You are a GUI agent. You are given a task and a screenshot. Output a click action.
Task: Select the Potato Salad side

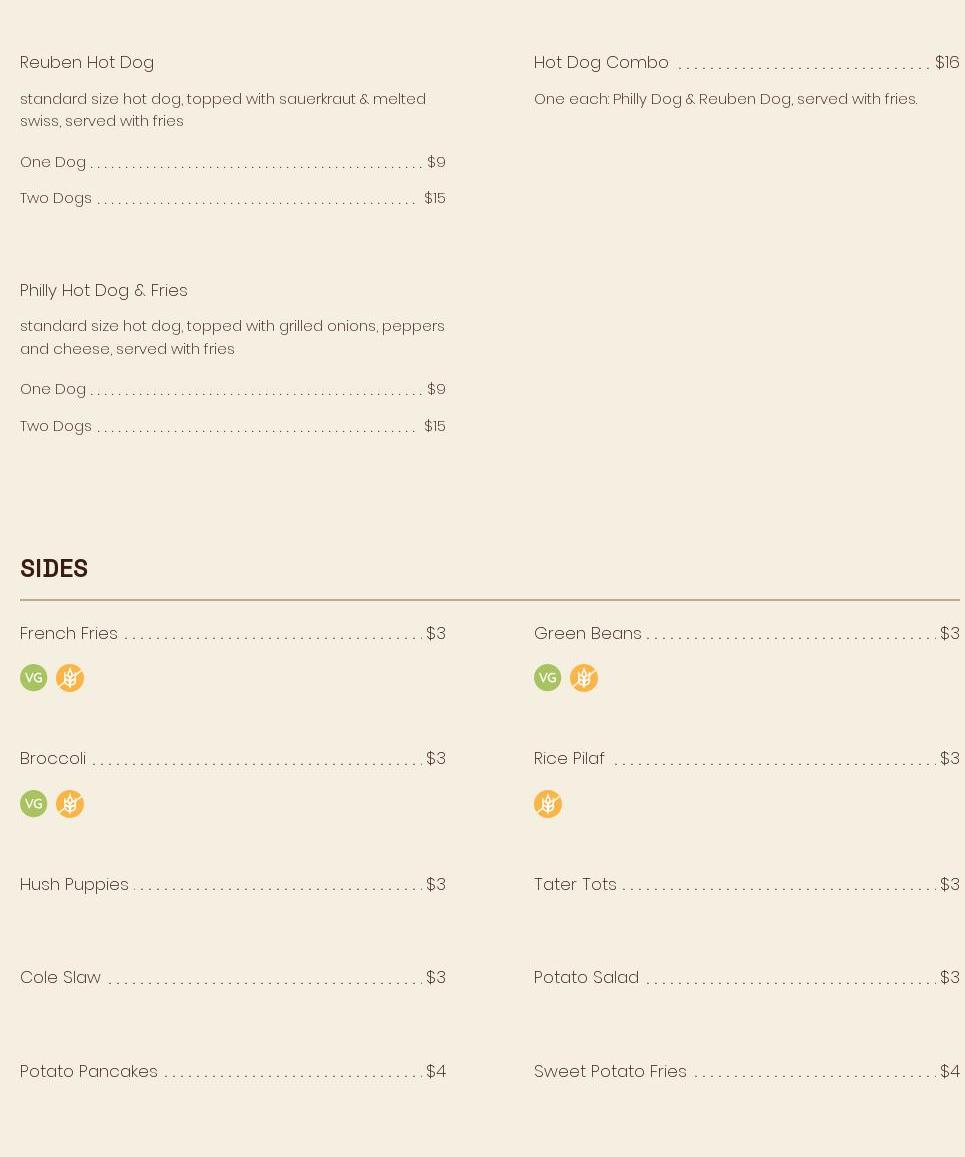coord(747,978)
